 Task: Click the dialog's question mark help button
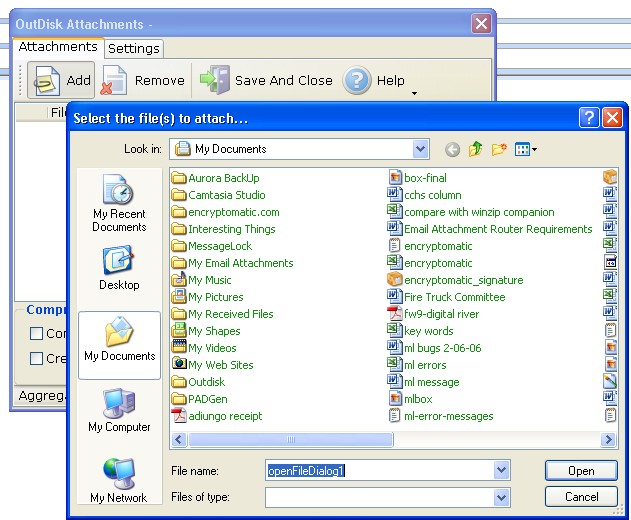coord(589,118)
